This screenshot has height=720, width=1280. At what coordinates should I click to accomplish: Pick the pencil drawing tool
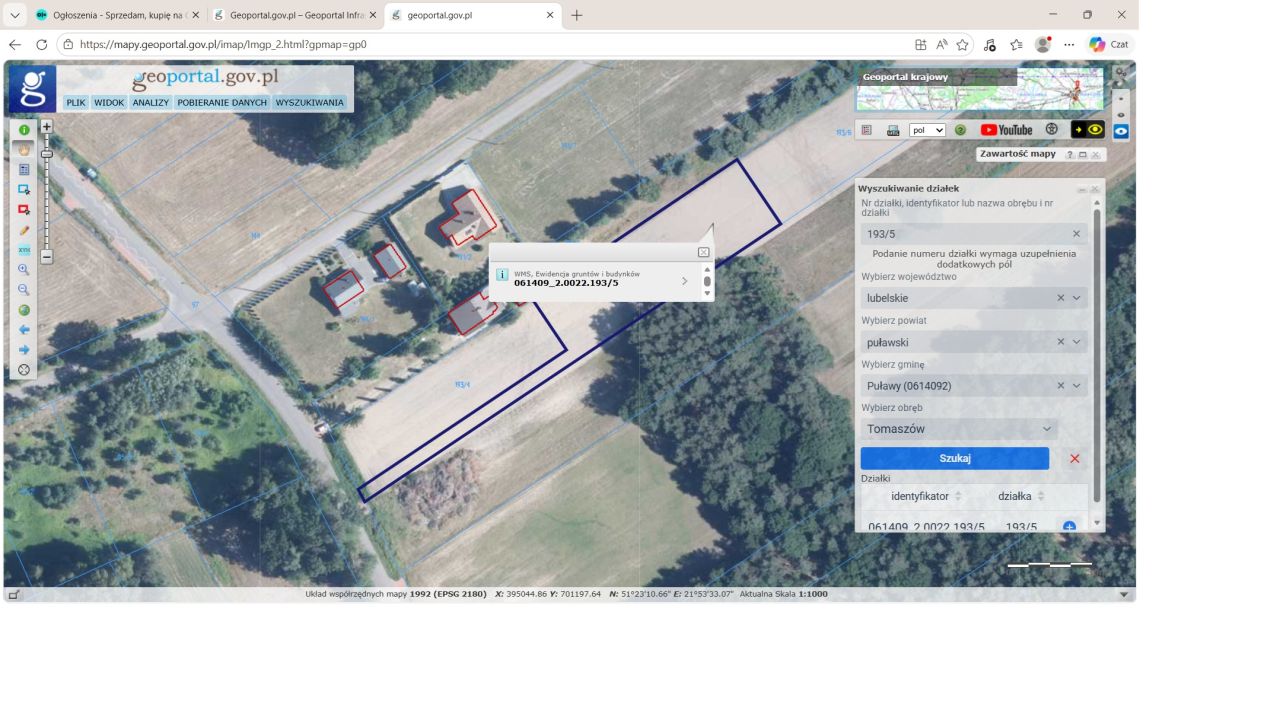[24, 230]
